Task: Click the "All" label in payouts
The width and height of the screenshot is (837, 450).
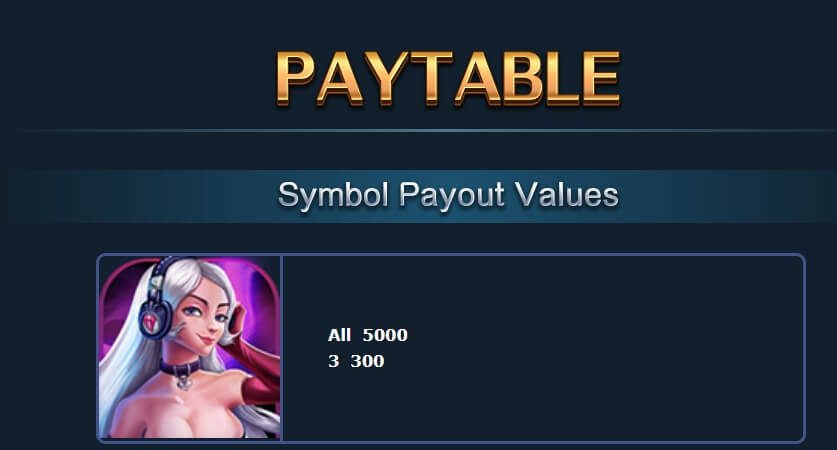Action: tap(339, 335)
